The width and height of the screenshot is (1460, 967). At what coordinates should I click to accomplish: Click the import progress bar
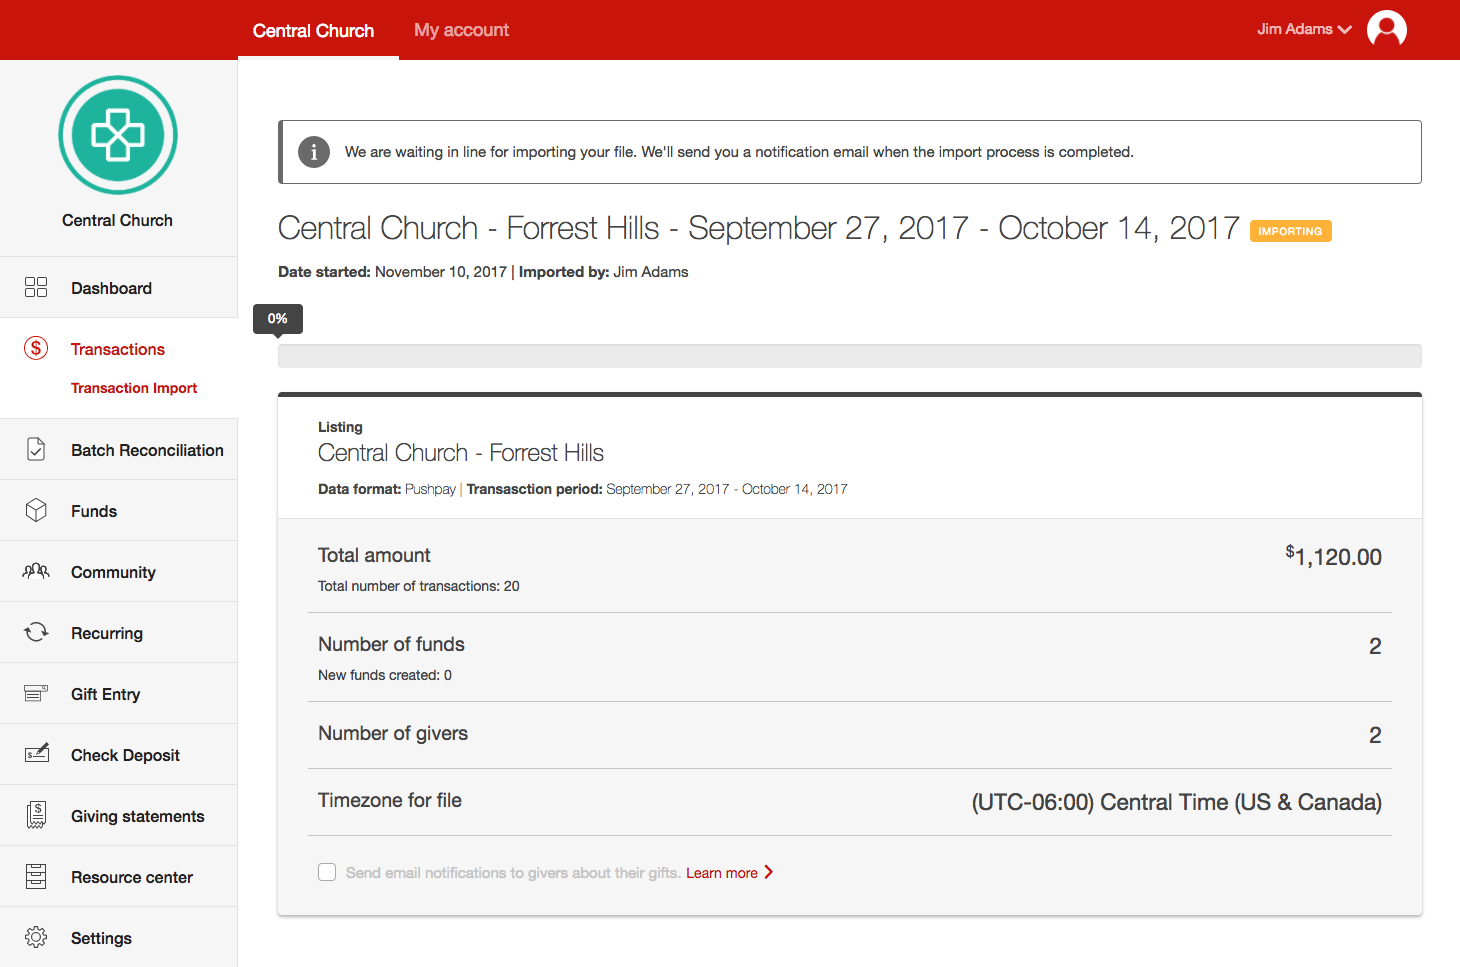coord(849,356)
